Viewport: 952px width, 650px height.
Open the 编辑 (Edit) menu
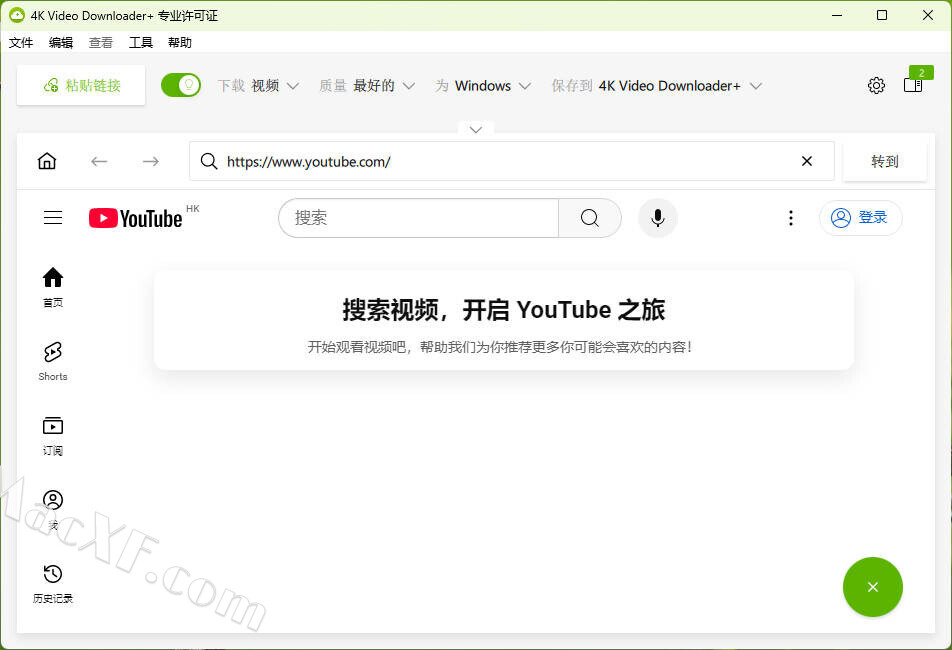(61, 42)
